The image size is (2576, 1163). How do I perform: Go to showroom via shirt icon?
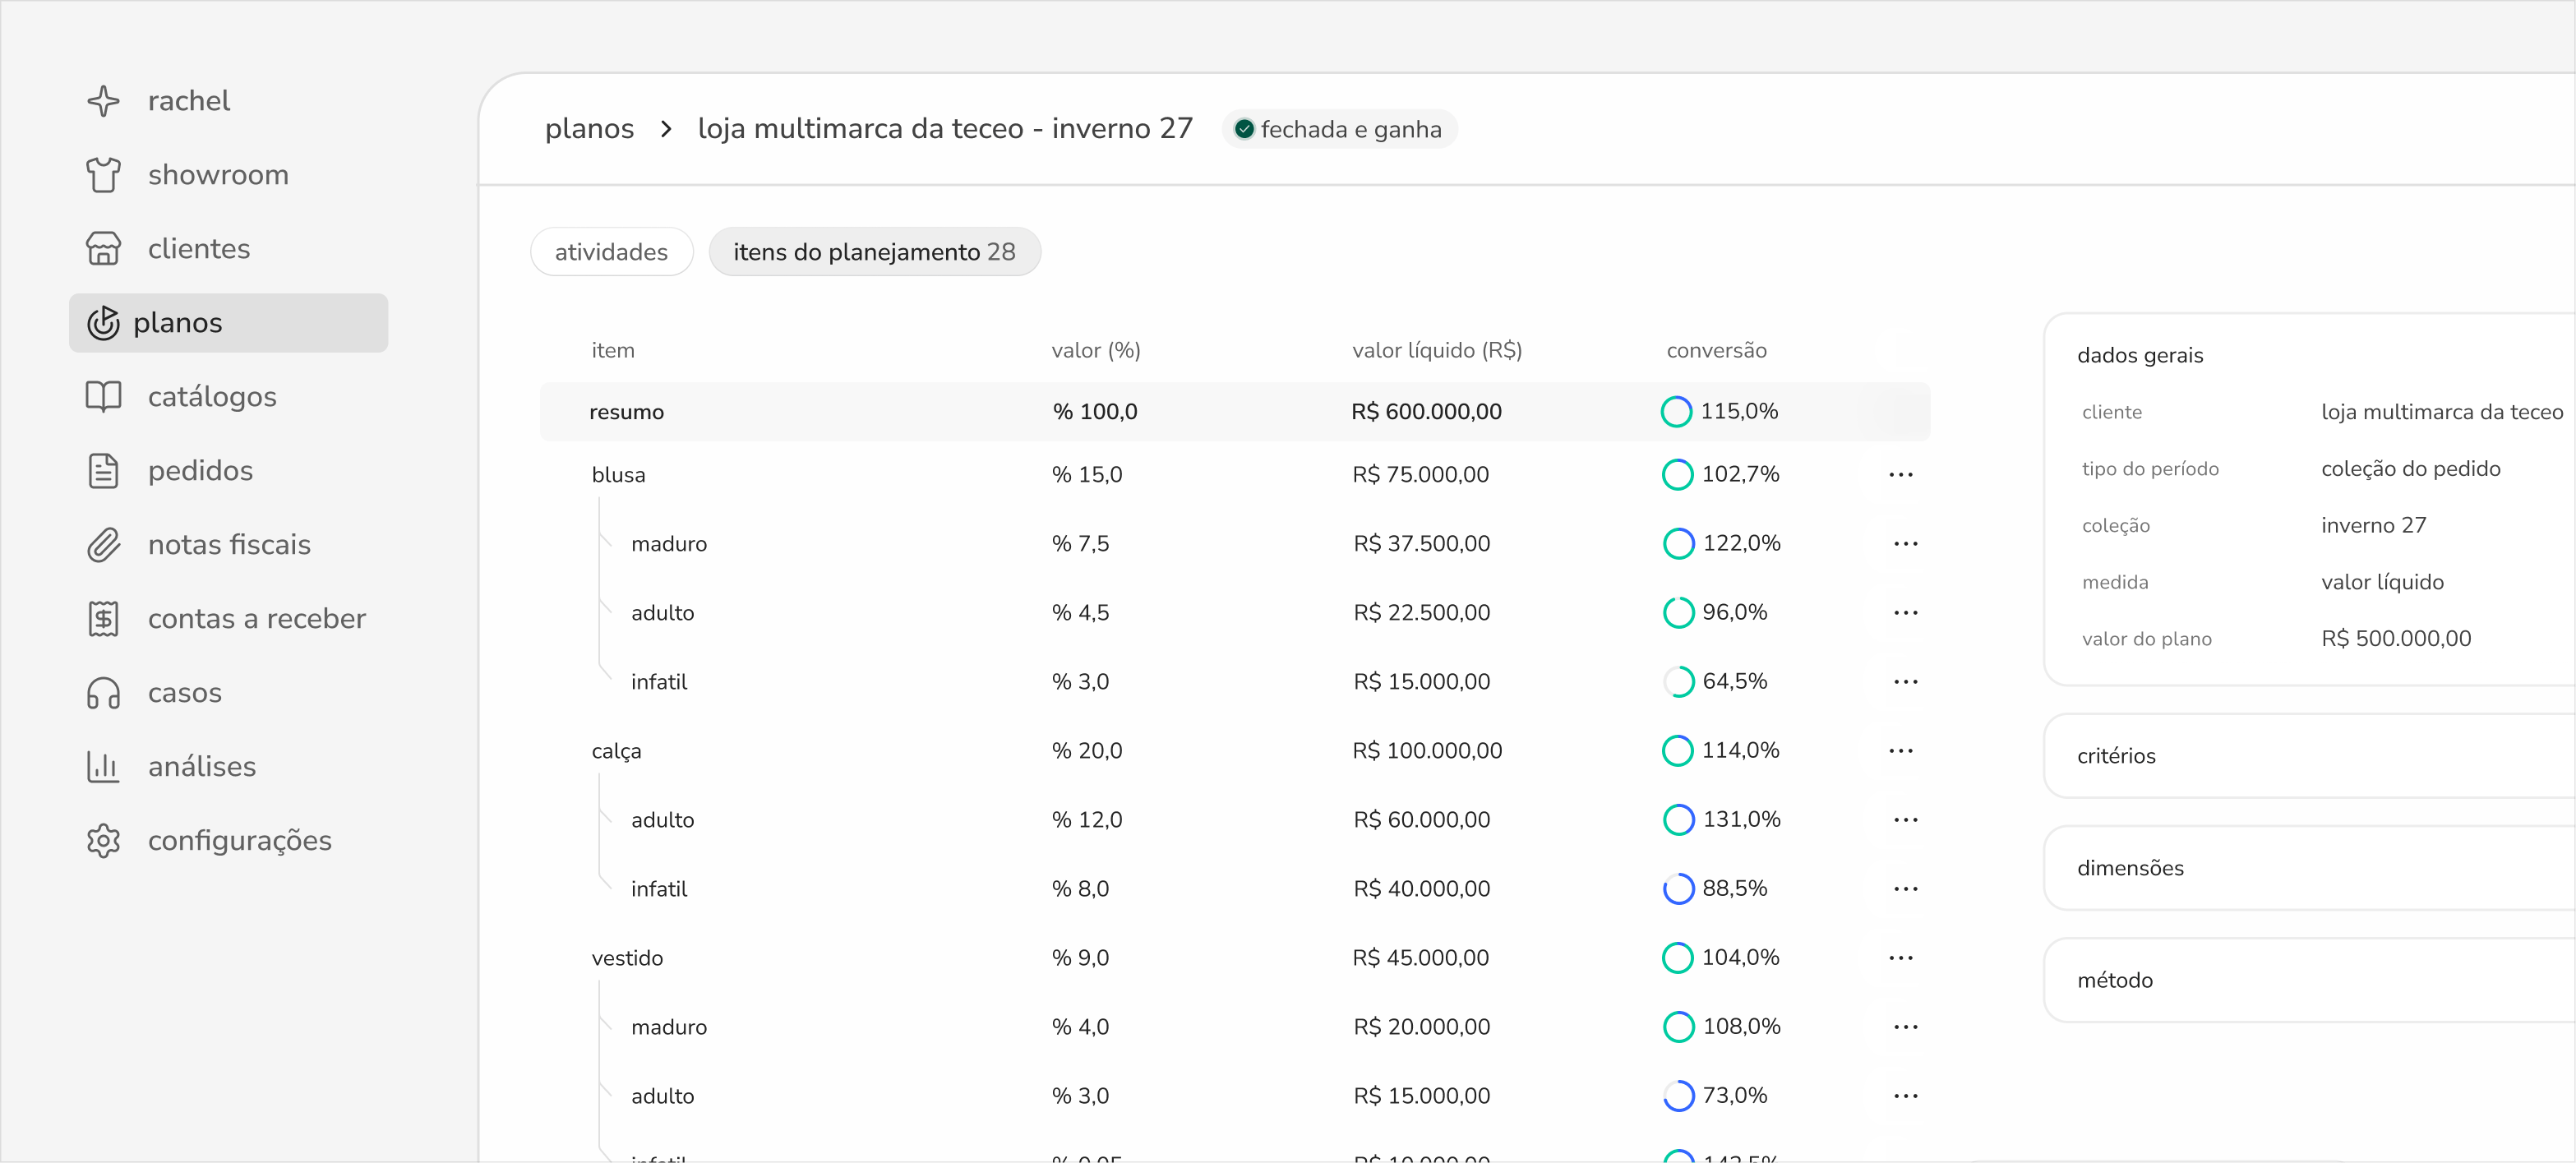point(103,175)
